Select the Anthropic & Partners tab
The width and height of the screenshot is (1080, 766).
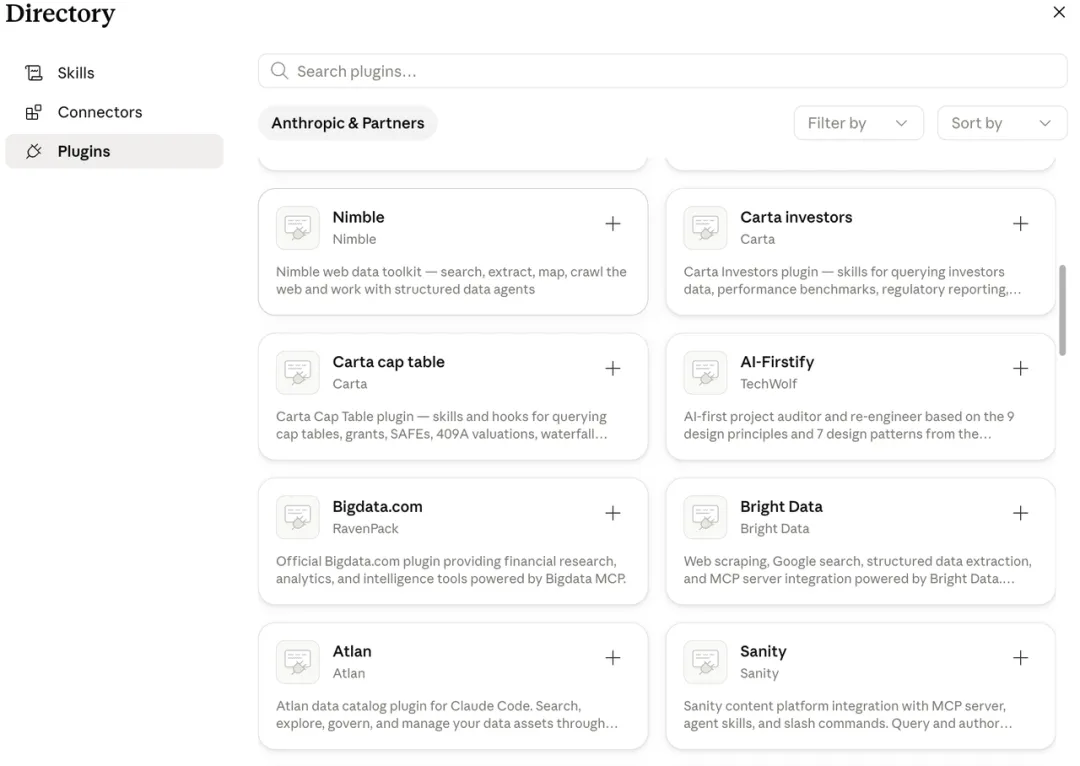(x=348, y=123)
